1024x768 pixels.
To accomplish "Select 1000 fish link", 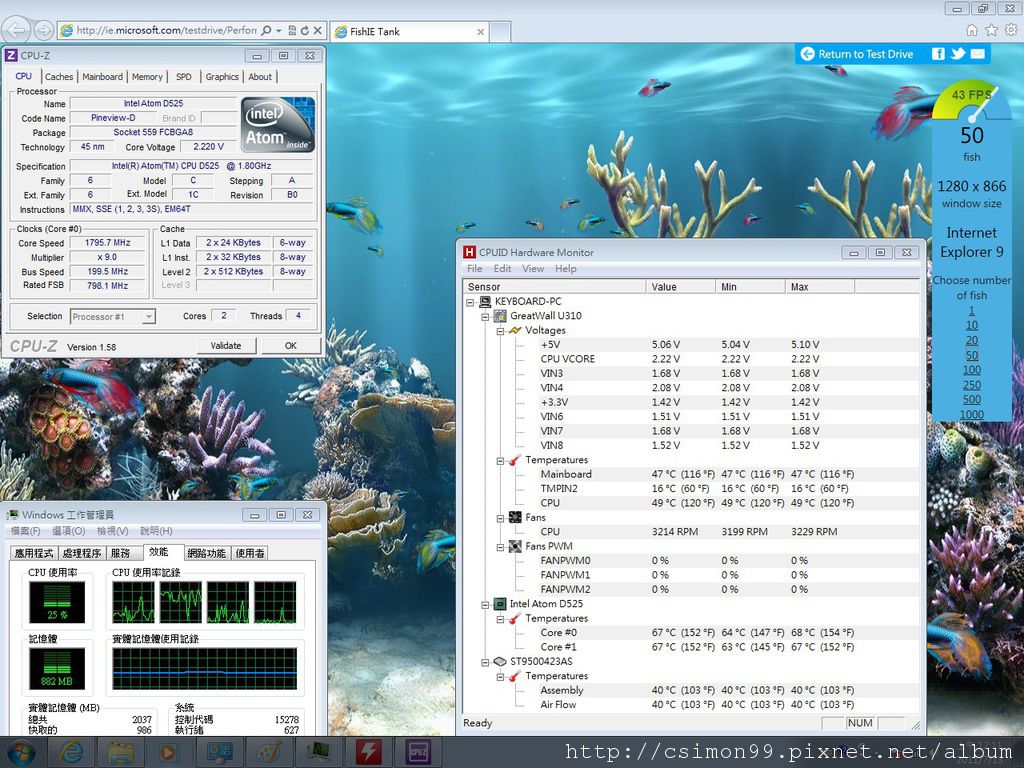I will click(971, 414).
